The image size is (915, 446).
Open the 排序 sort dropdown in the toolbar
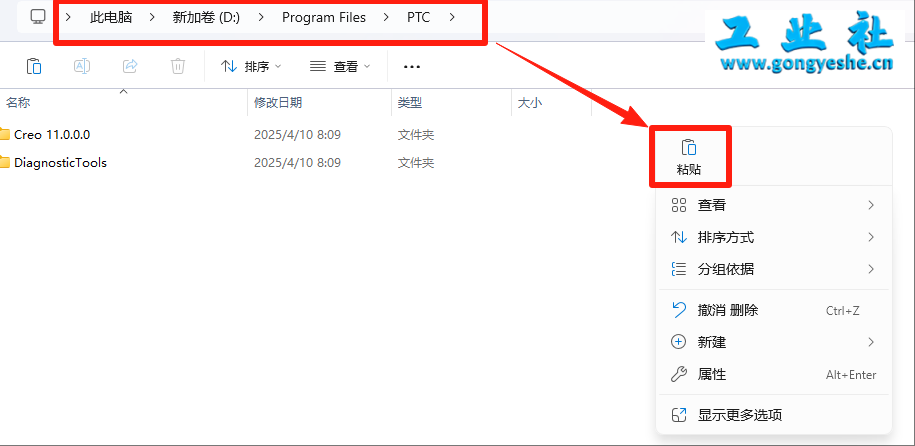pyautogui.click(x=251, y=67)
